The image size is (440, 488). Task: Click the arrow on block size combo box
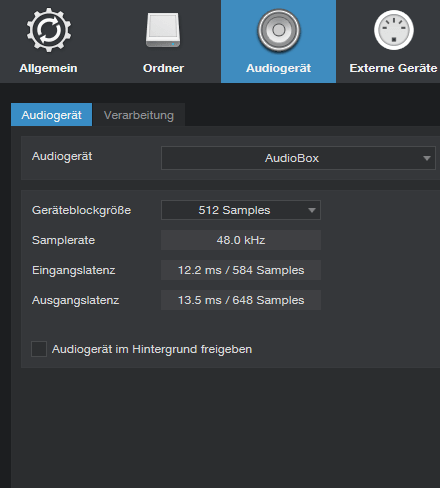(312, 210)
